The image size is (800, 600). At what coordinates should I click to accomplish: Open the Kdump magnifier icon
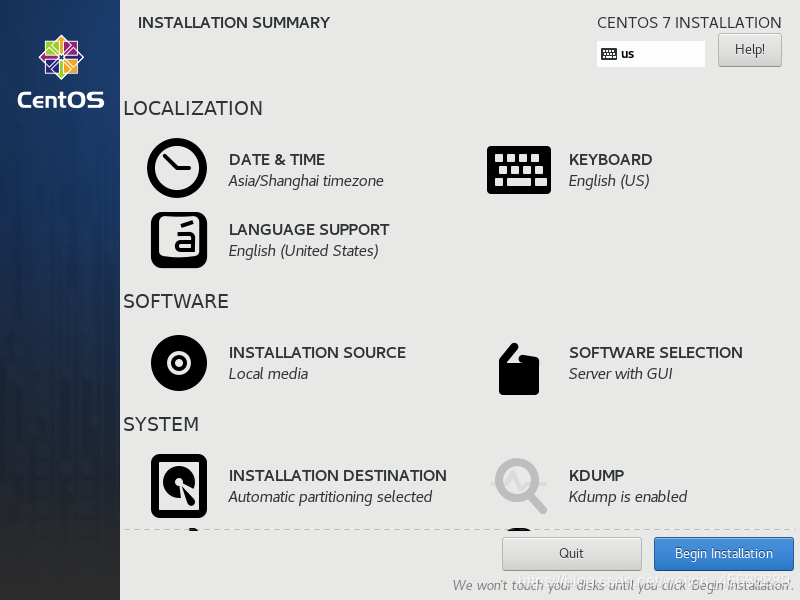[519, 486]
